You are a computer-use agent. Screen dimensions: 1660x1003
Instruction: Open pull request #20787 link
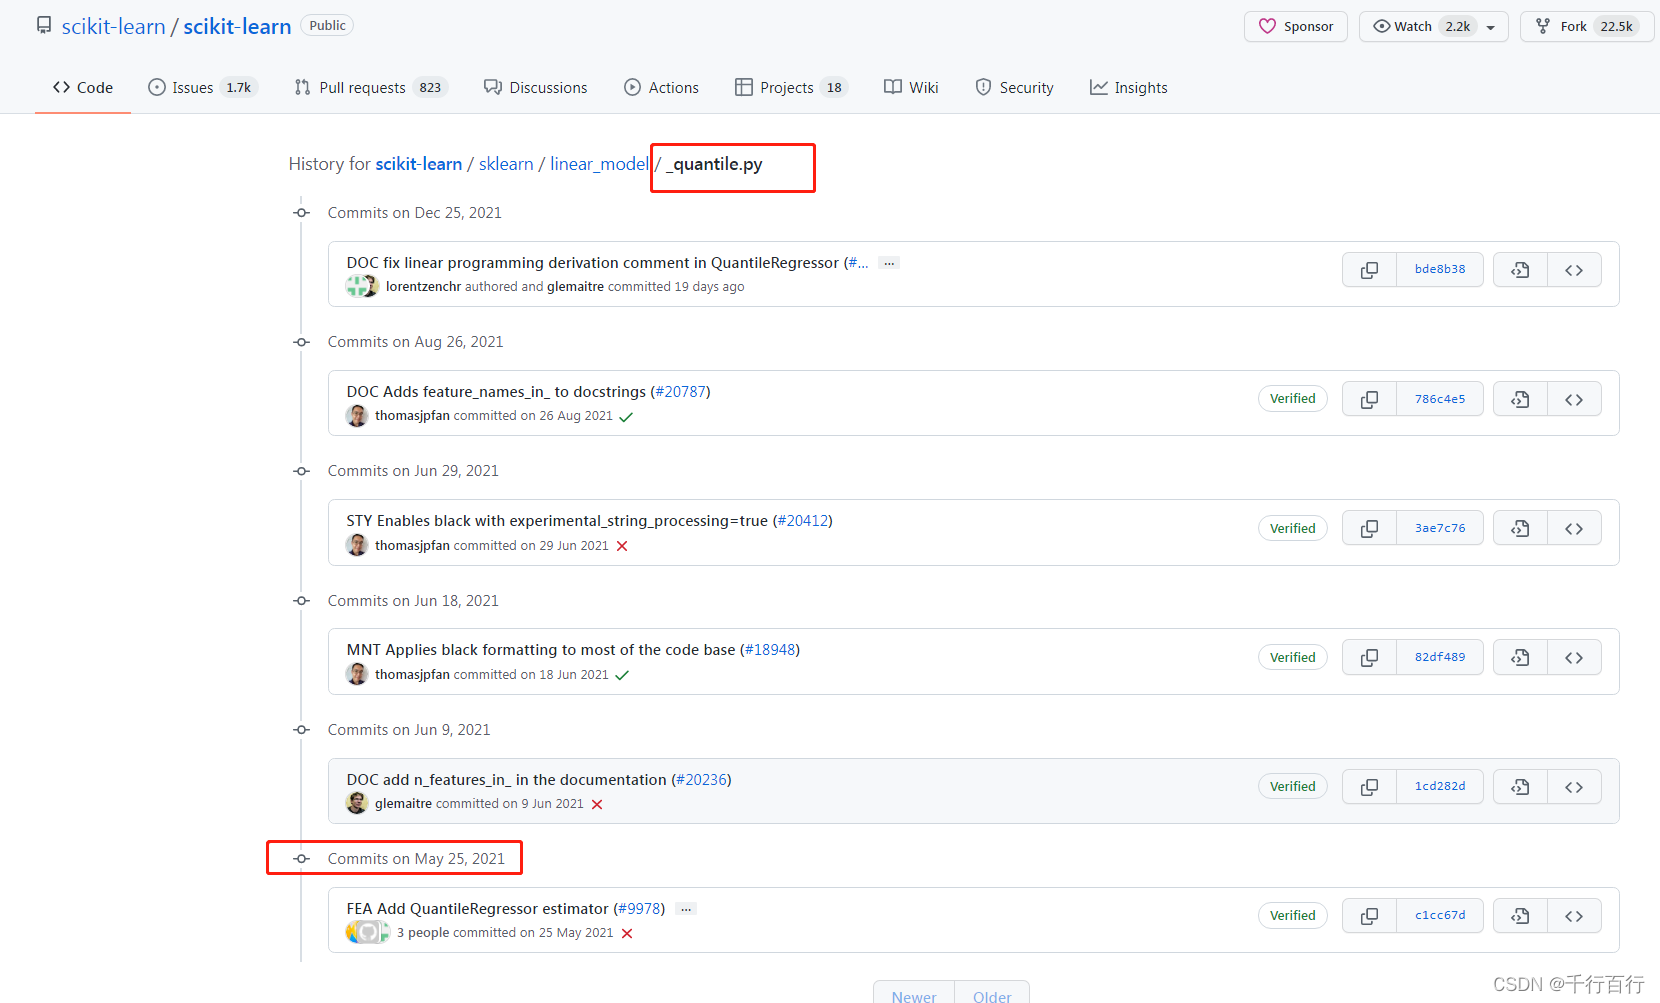pos(680,391)
